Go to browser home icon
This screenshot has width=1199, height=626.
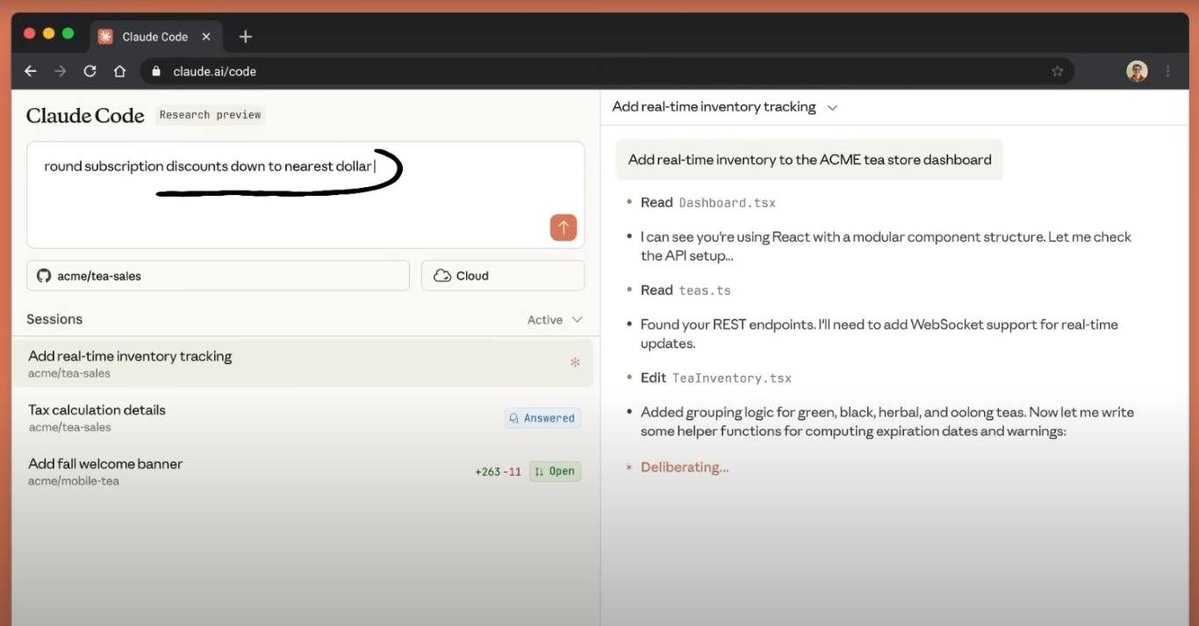119,71
